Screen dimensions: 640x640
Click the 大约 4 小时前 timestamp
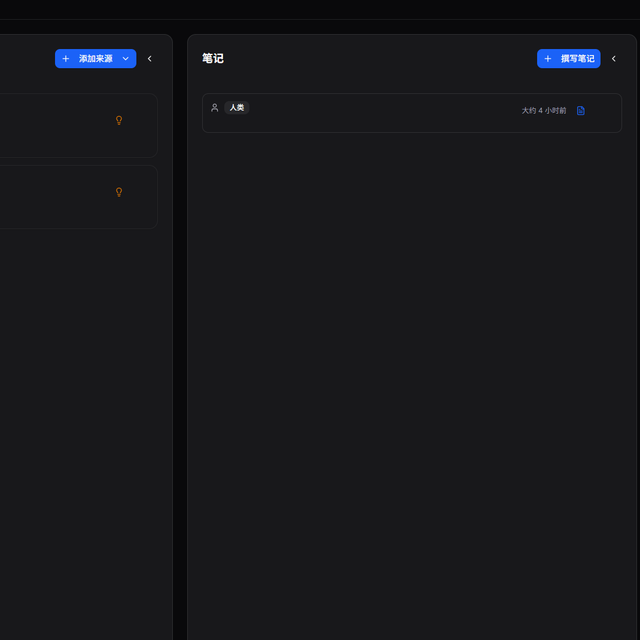click(544, 111)
